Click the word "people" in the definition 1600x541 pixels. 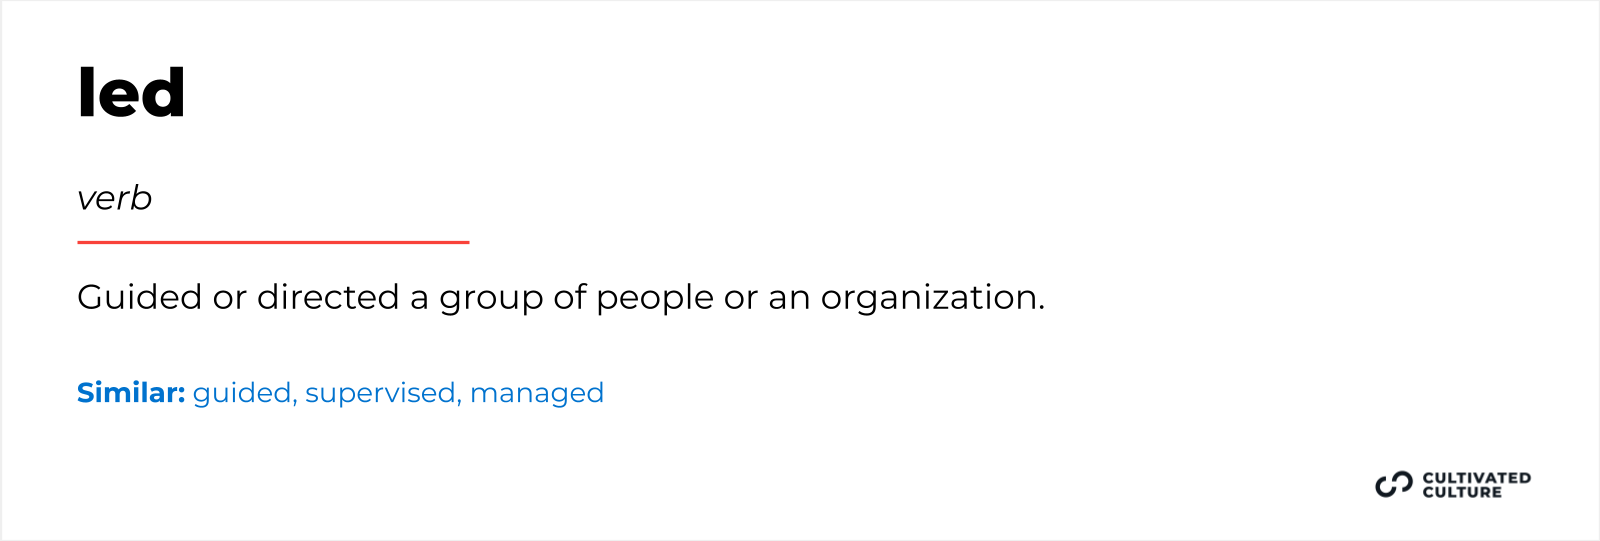coord(655,299)
